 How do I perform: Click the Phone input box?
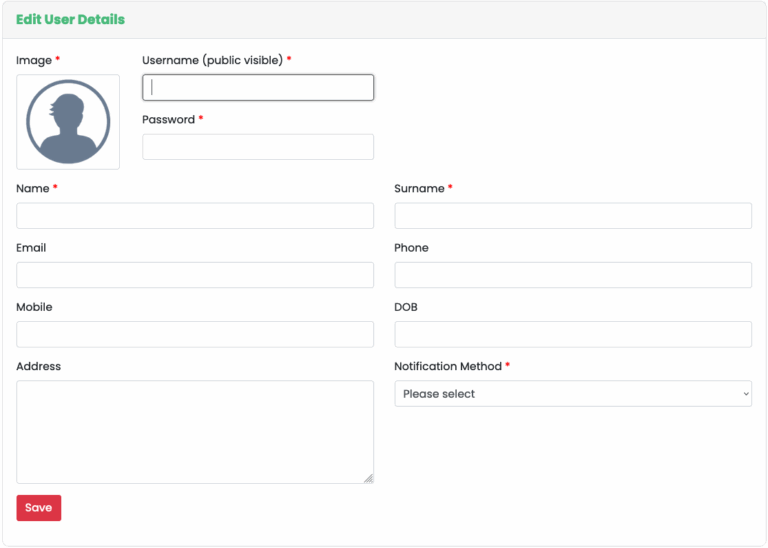coord(572,275)
